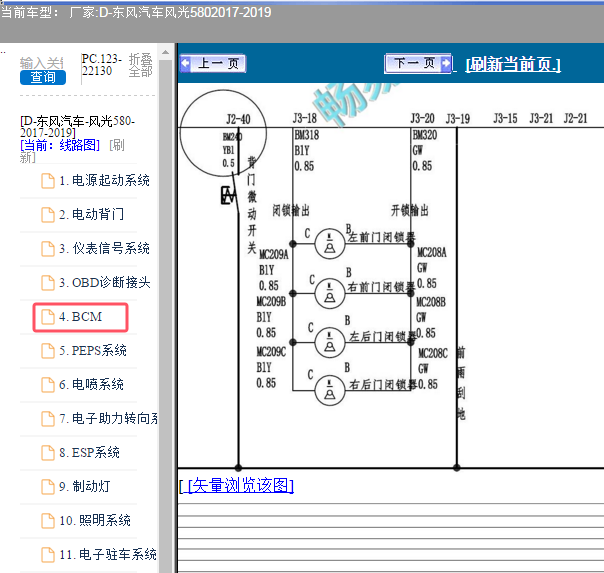Click document icon beside 仪表信号系统
Image resolution: width=604 pixels, height=573 pixels.
(48, 249)
